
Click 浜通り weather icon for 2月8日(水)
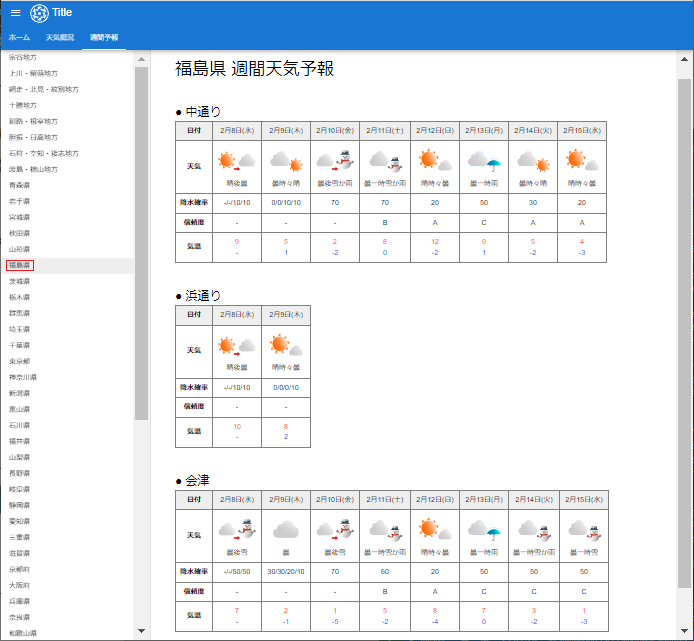pyautogui.click(x=237, y=346)
